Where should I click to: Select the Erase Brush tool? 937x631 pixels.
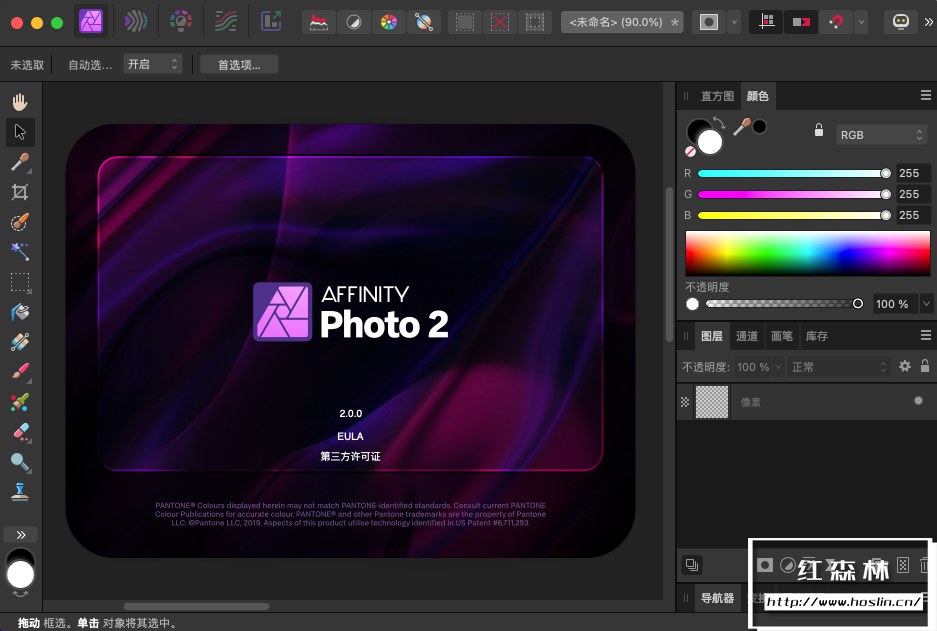point(20,432)
